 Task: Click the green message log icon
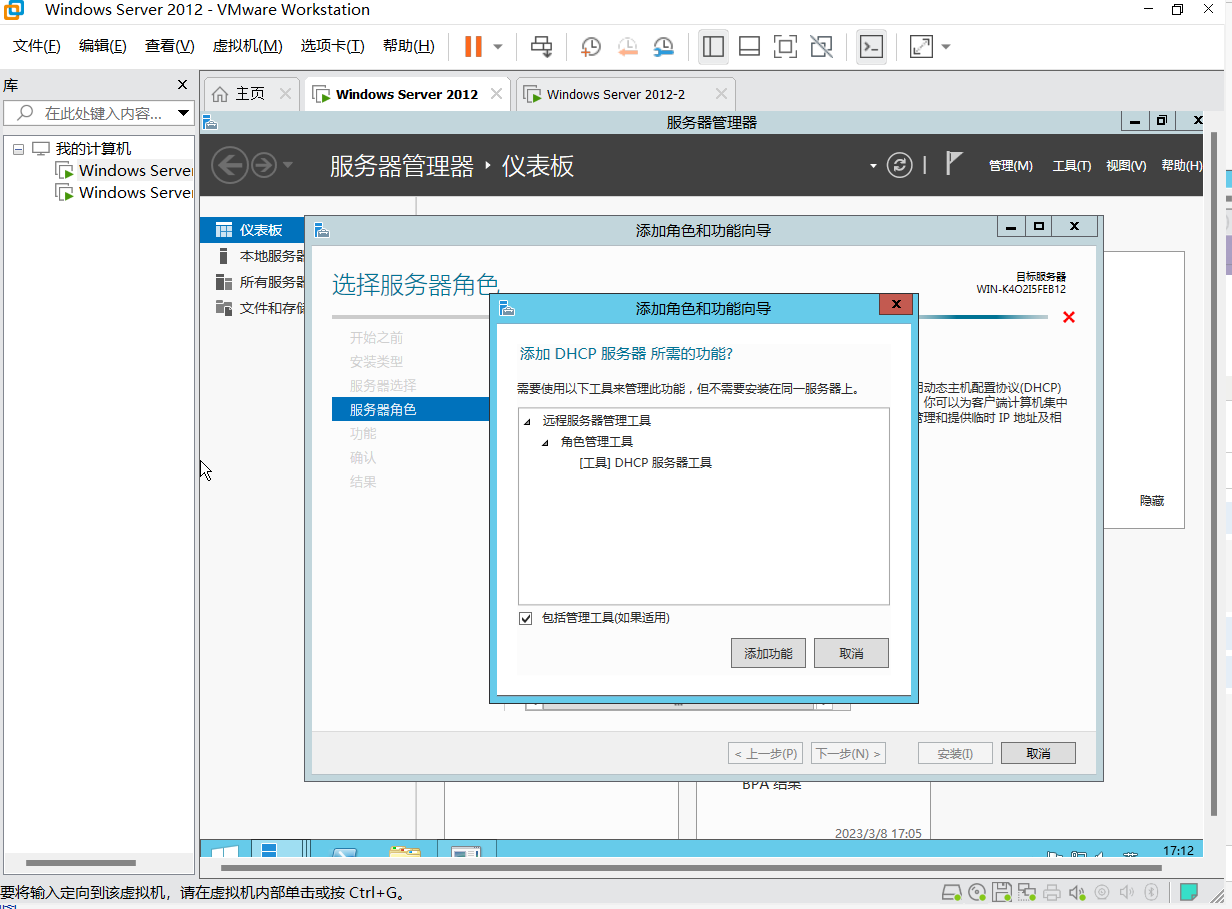(1188, 892)
